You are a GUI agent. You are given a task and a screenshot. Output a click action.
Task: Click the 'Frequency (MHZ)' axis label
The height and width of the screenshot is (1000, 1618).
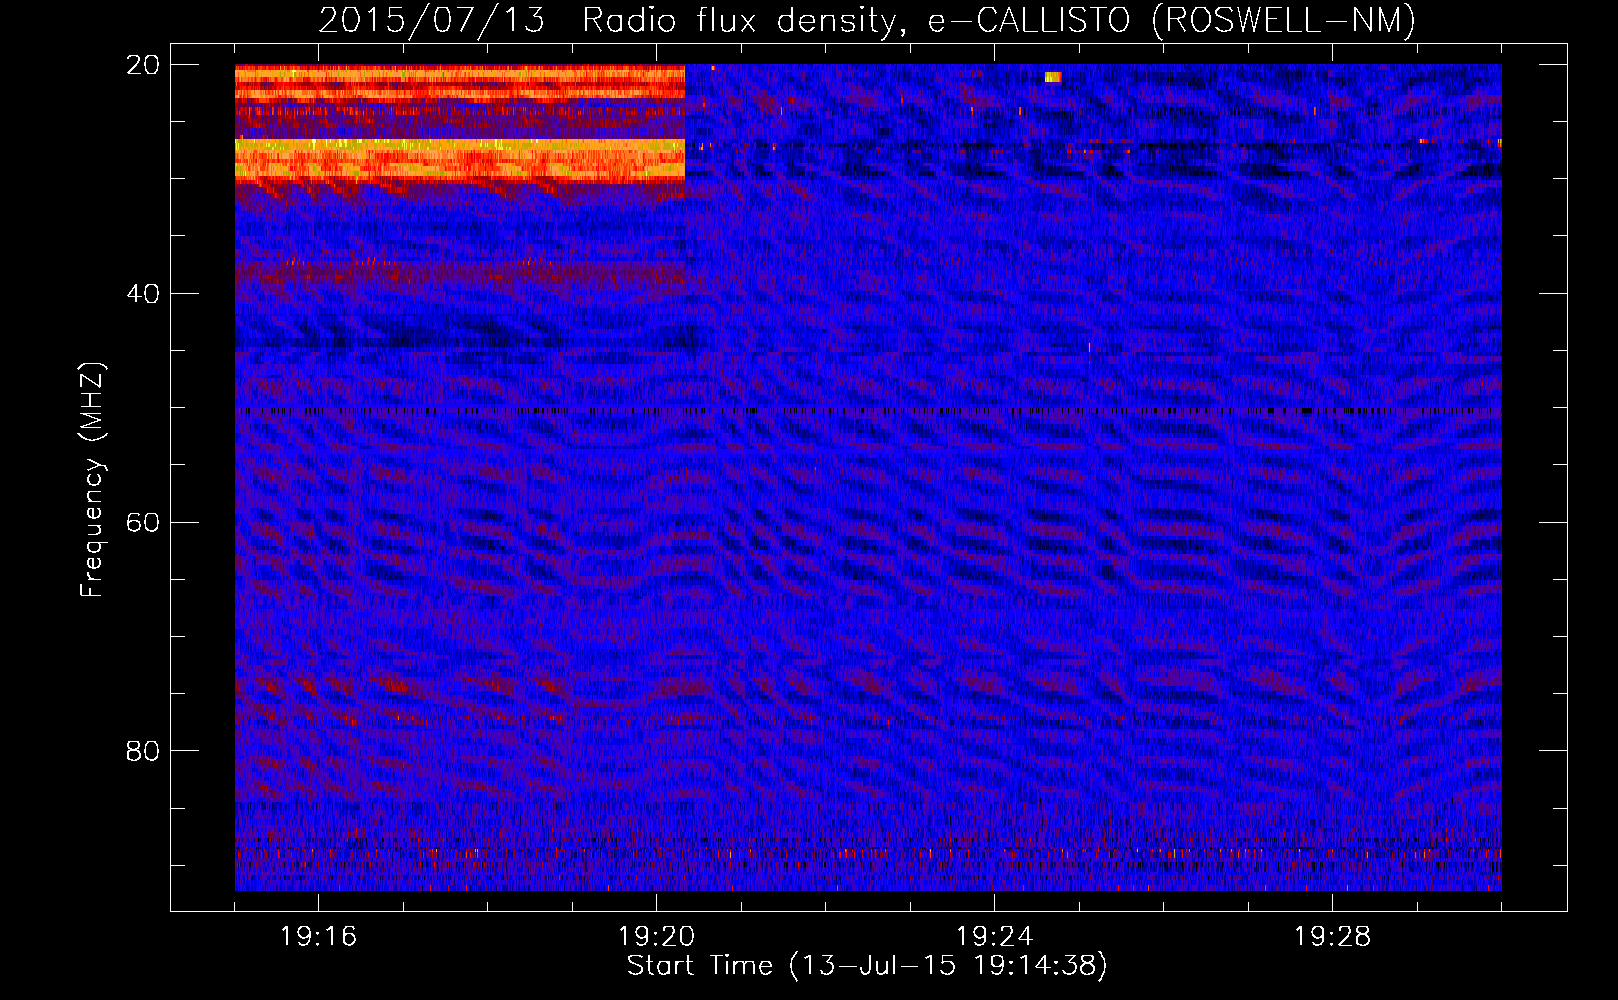coord(92,480)
